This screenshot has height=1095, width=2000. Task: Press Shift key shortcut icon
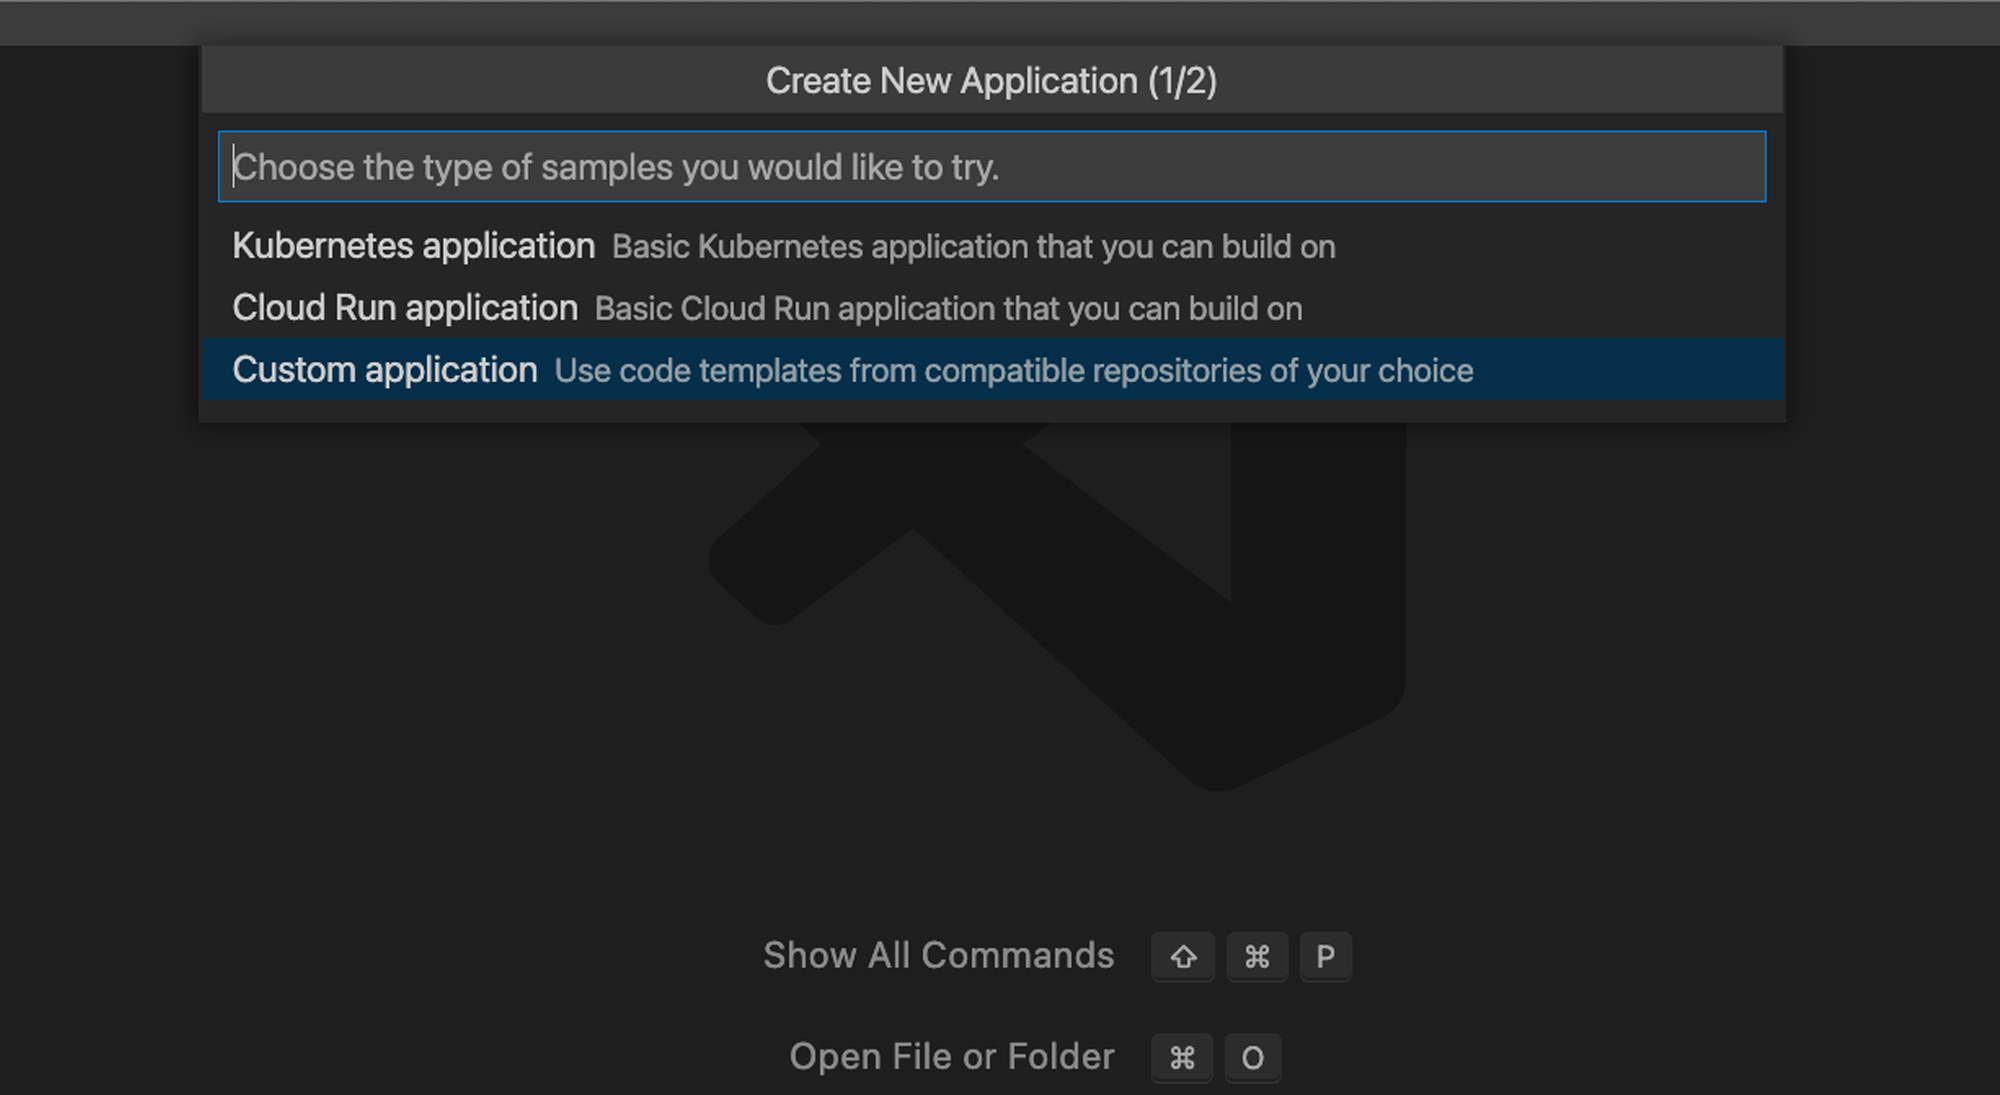tap(1182, 955)
